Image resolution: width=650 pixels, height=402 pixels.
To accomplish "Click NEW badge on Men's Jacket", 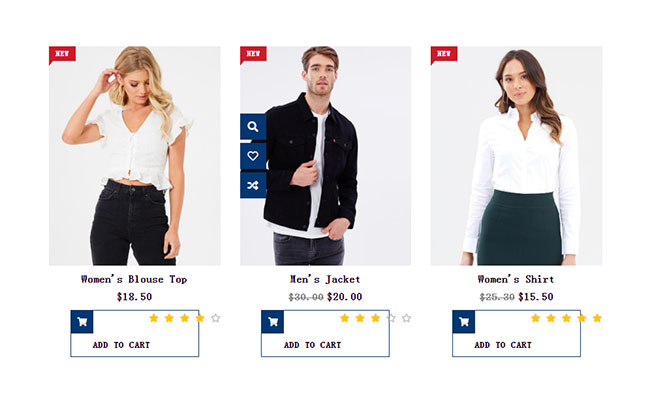I will click(x=252, y=53).
